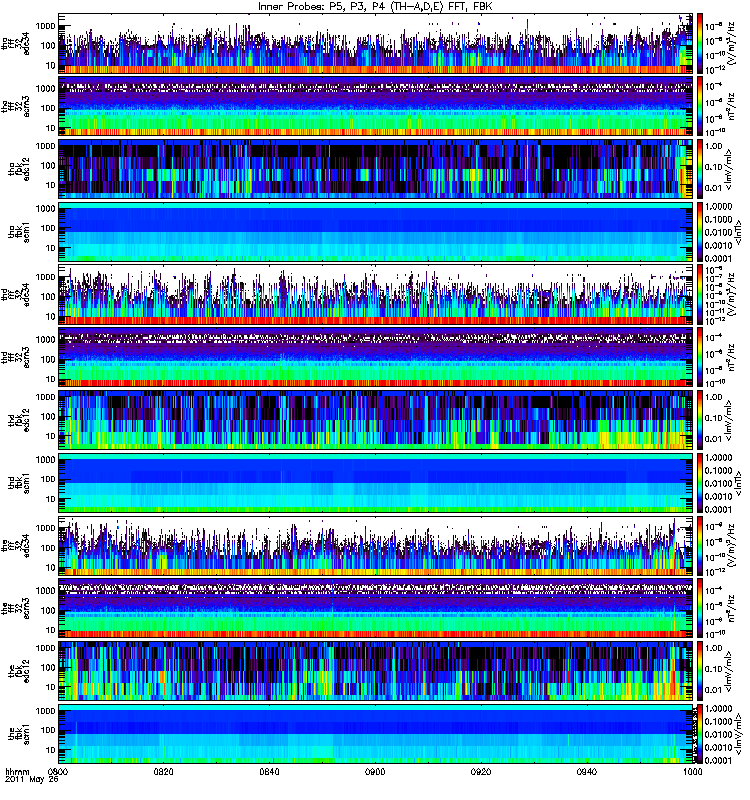Image resolution: width=750 pixels, height=800 pixels.
Task: Select the thd fff 32 edc34 spectrogram panel
Action: point(375,295)
